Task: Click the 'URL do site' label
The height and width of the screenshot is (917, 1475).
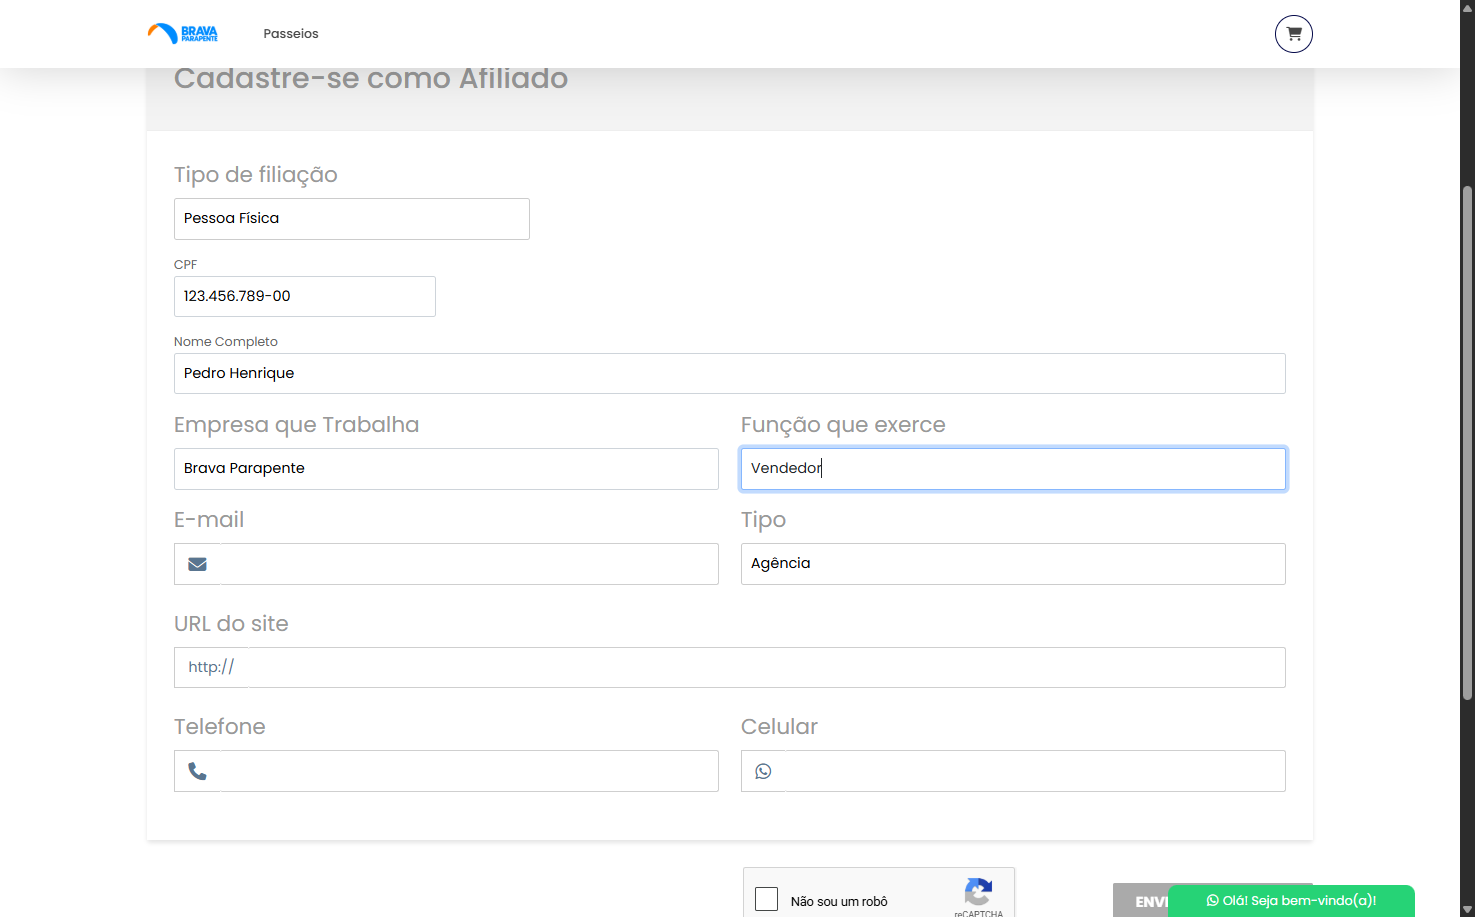Action: (231, 624)
